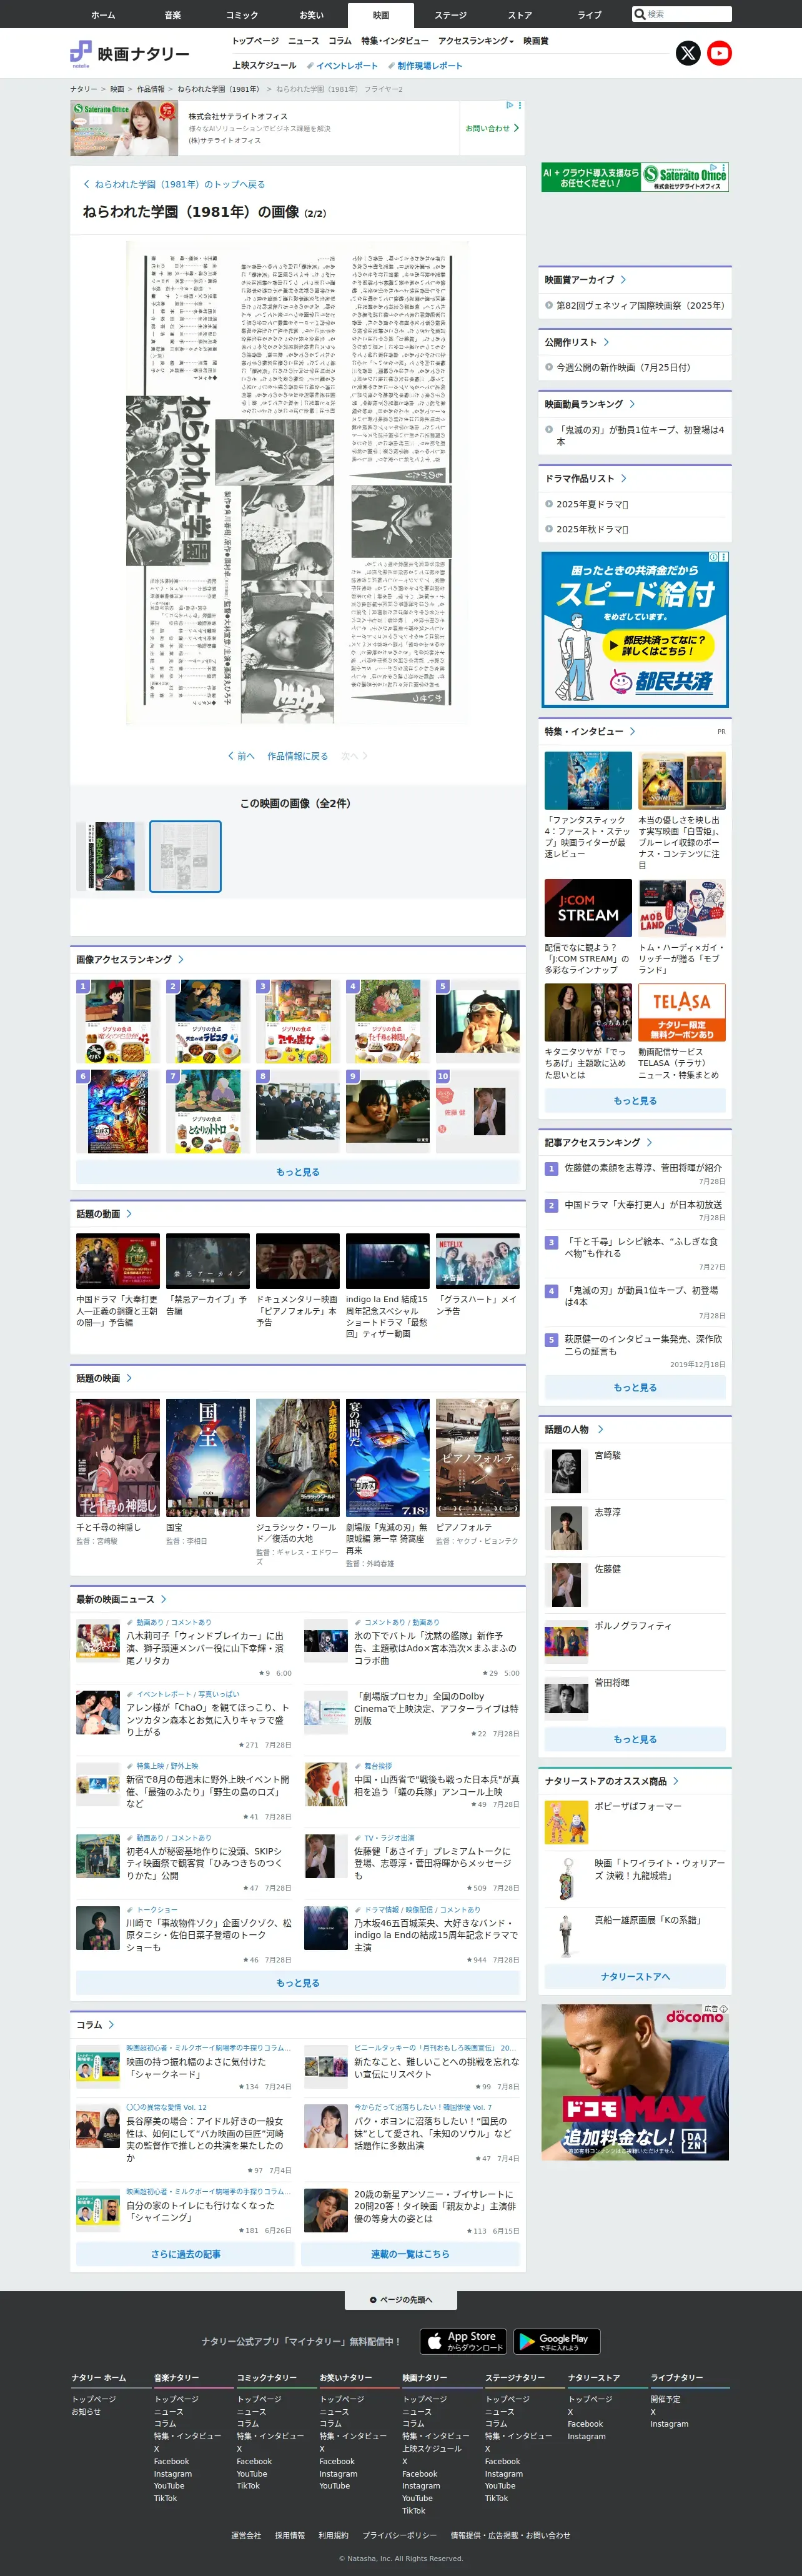Open the TELASA coupon feature thumbnail
Screen dimensions: 802x2576
pos(682,1012)
